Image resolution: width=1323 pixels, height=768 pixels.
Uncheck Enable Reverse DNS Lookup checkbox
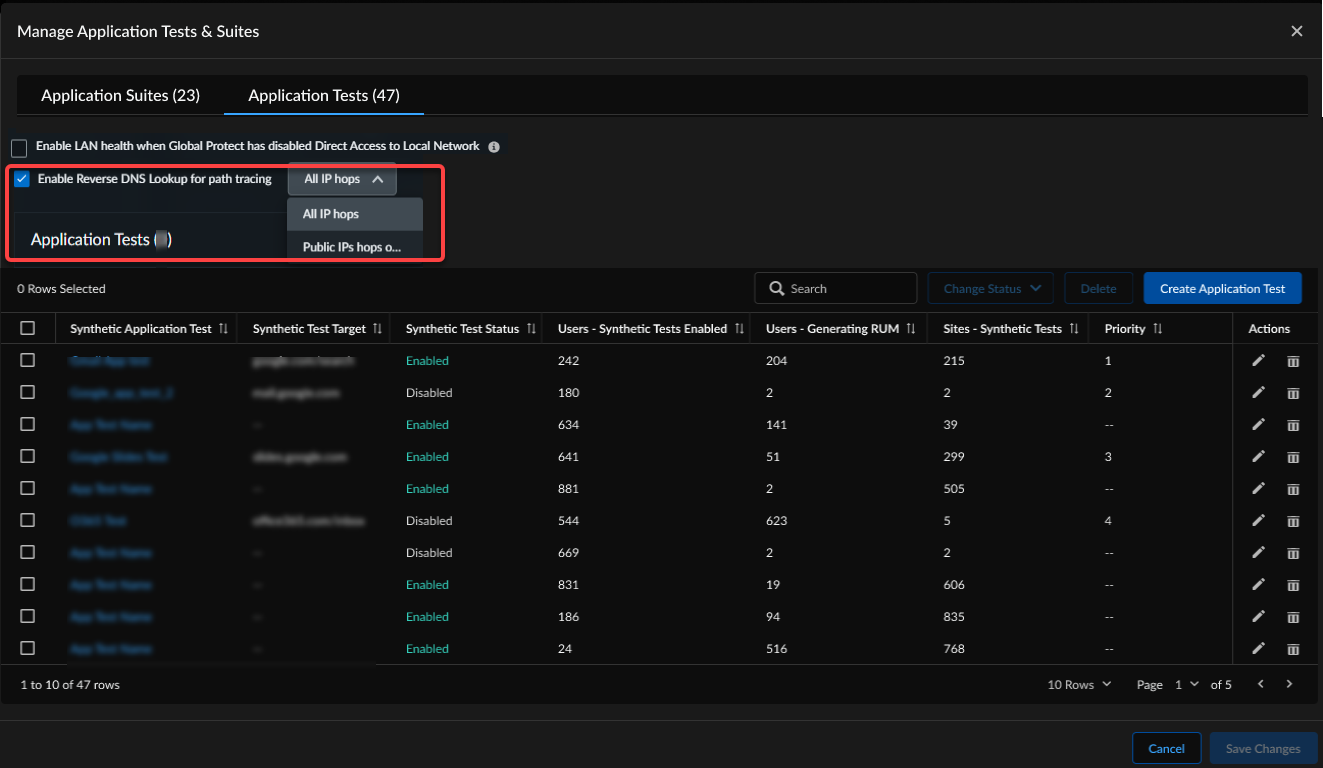22,179
